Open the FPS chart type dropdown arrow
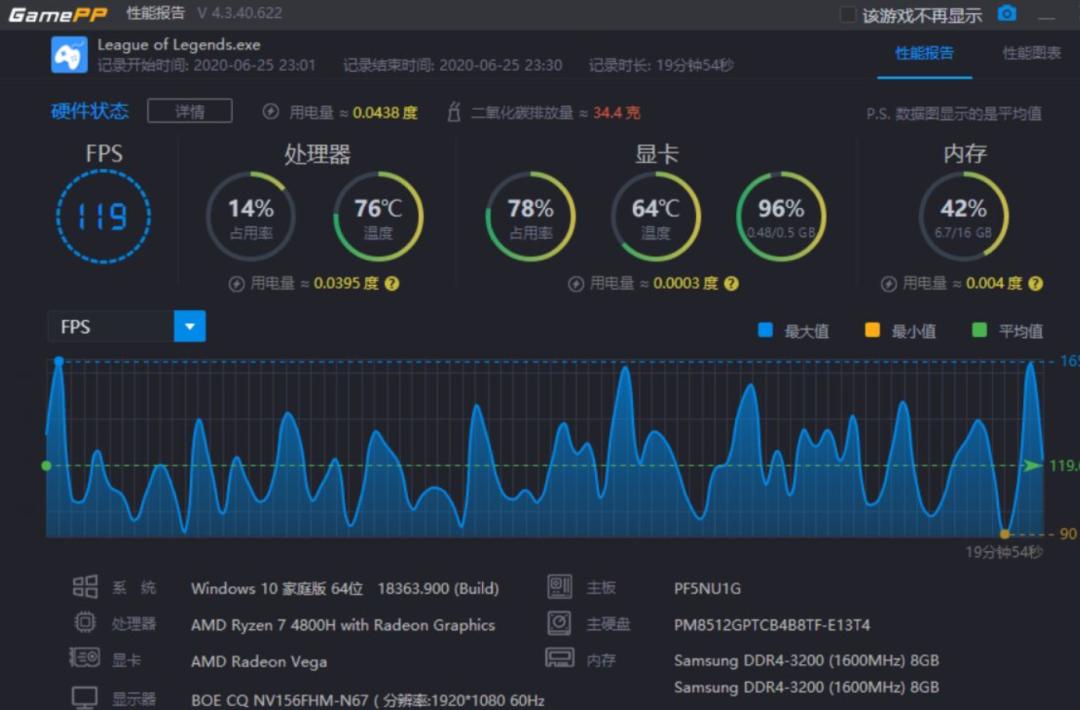The height and width of the screenshot is (710, 1080). point(190,326)
